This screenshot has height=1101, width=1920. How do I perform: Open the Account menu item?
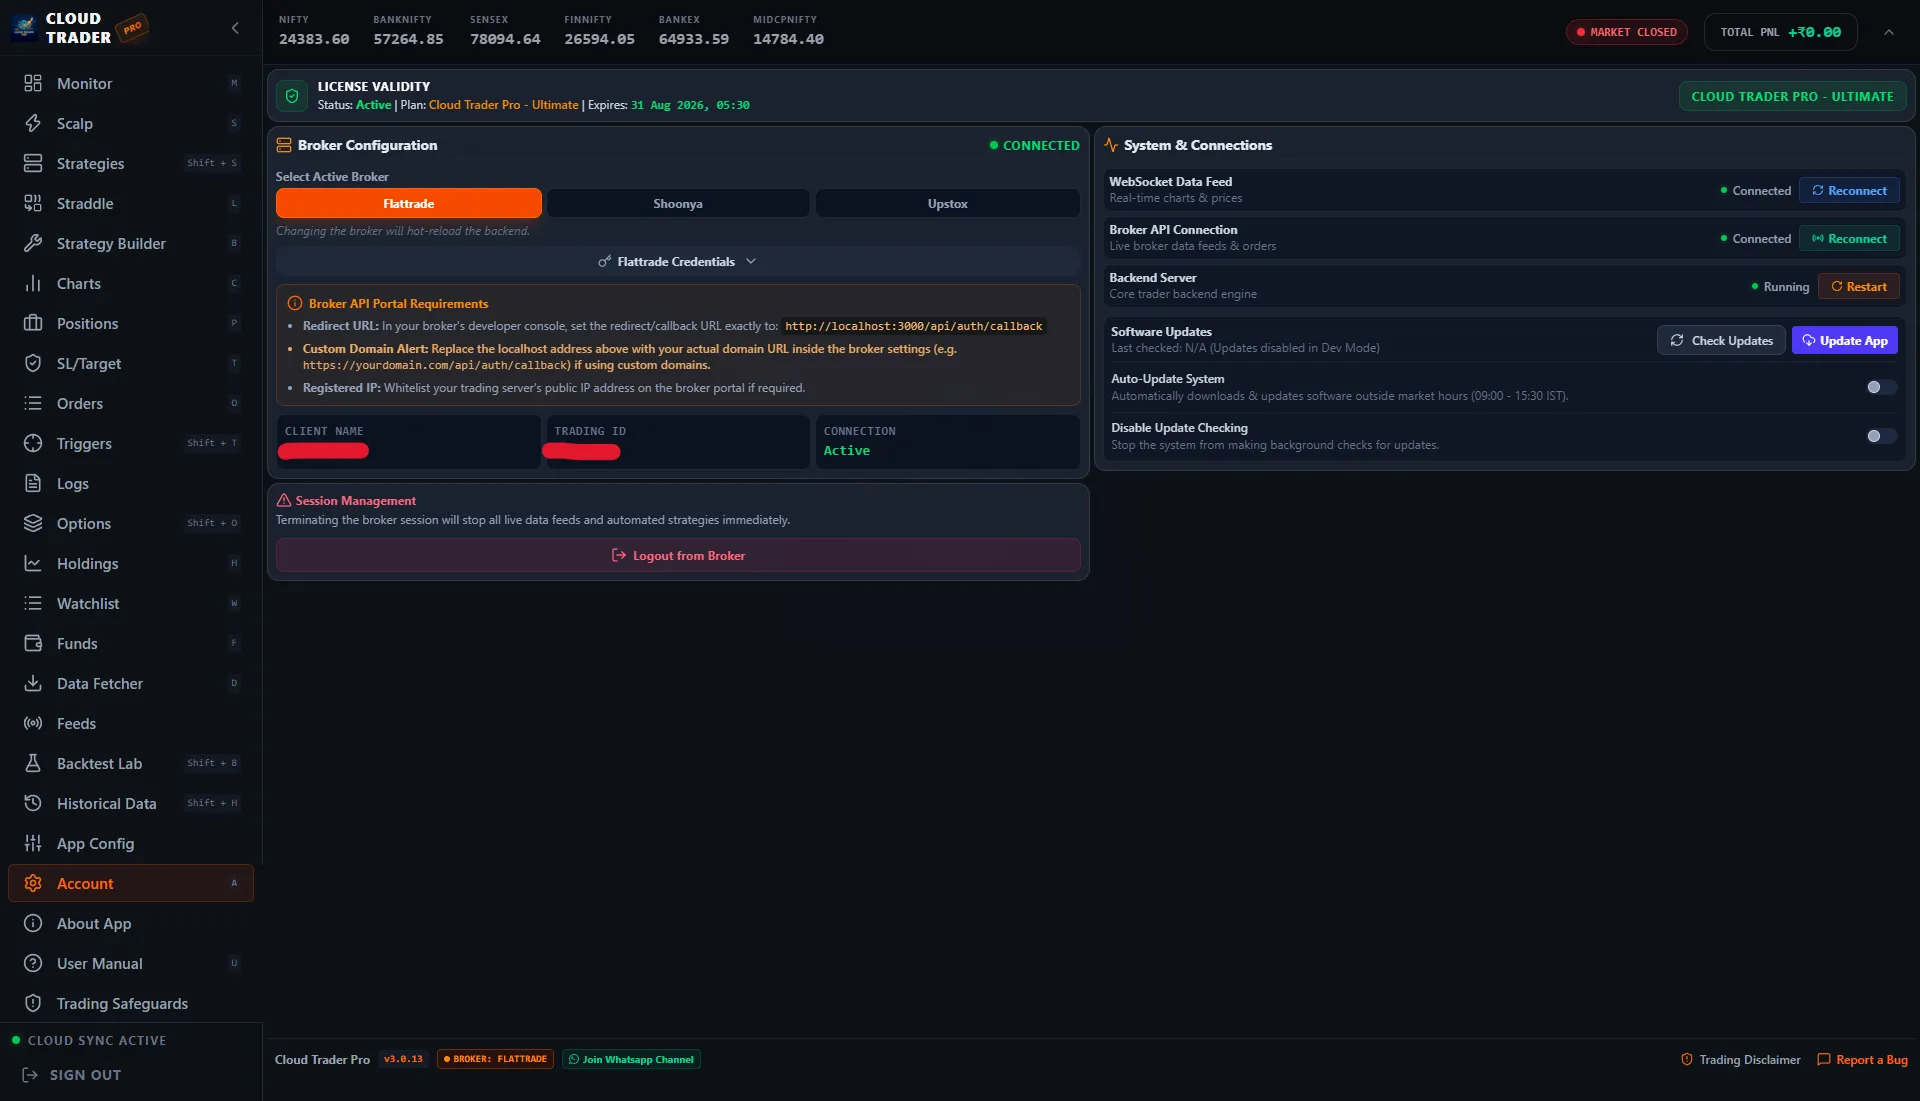(x=131, y=883)
